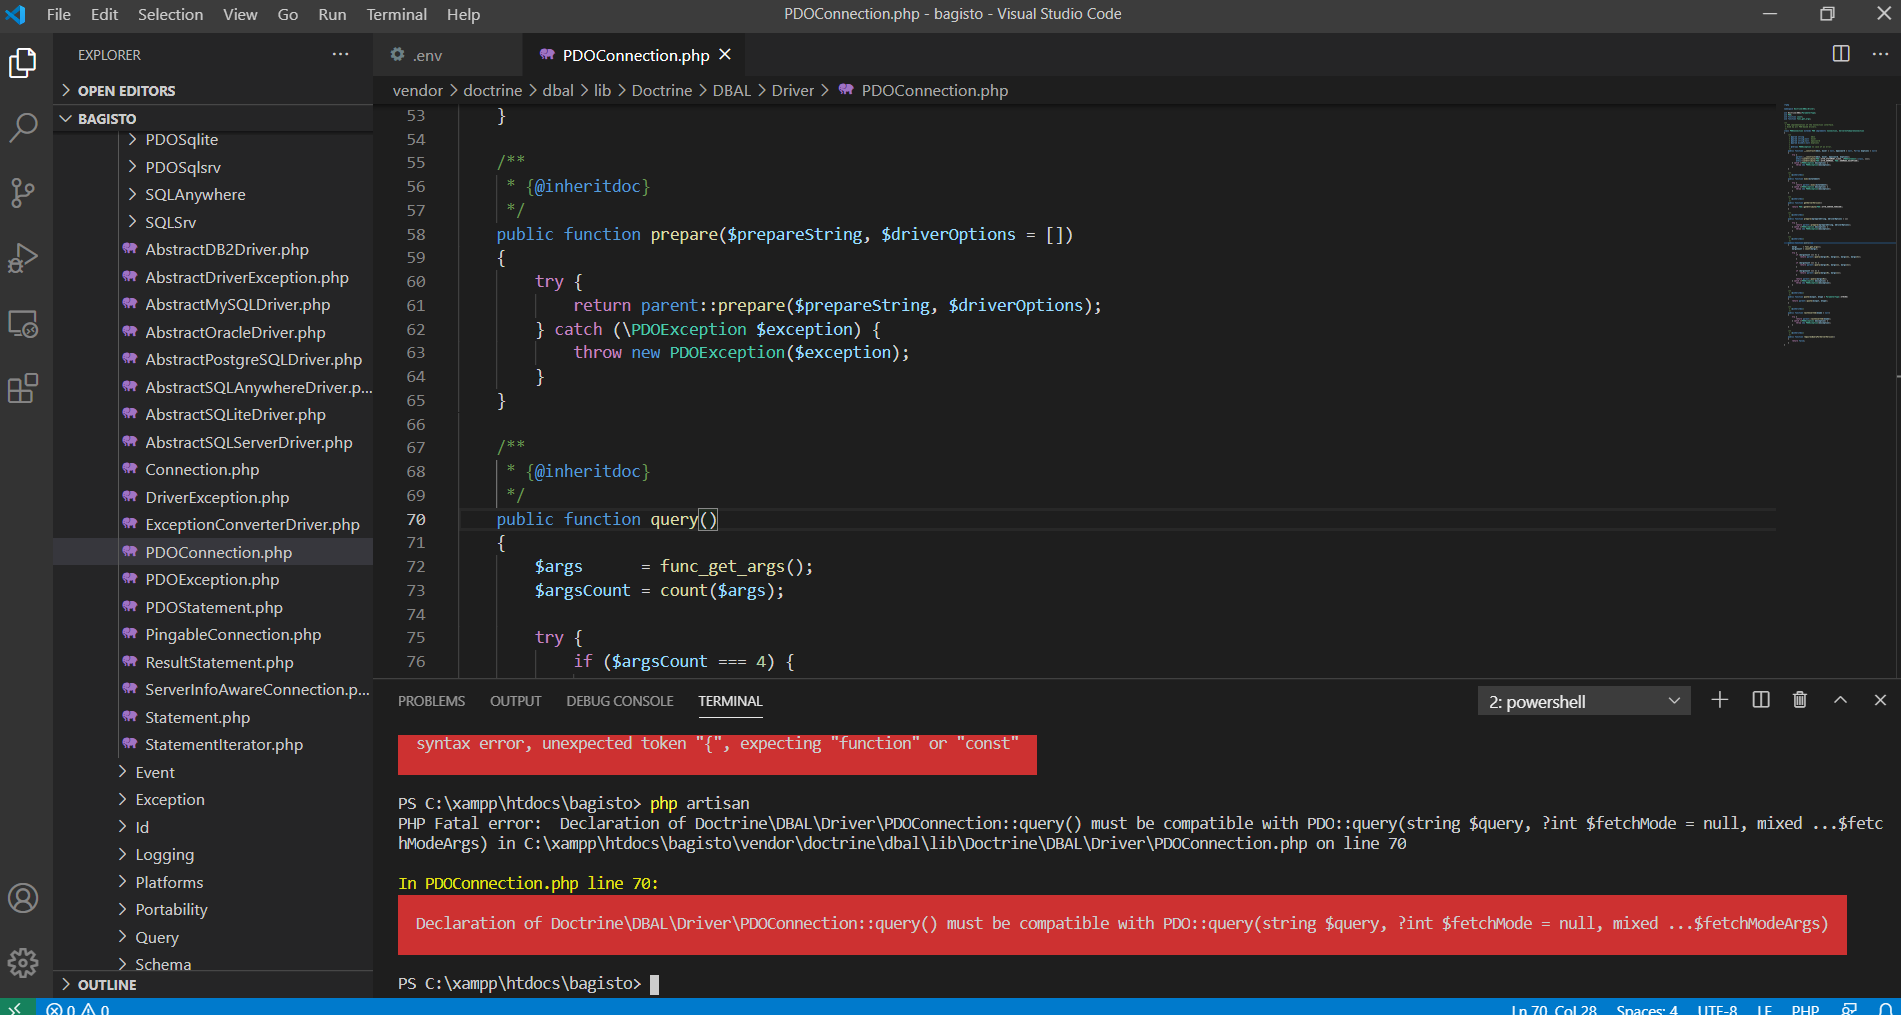1901x1015 pixels.
Task: Switch to the Output panel tab
Action: 515,701
